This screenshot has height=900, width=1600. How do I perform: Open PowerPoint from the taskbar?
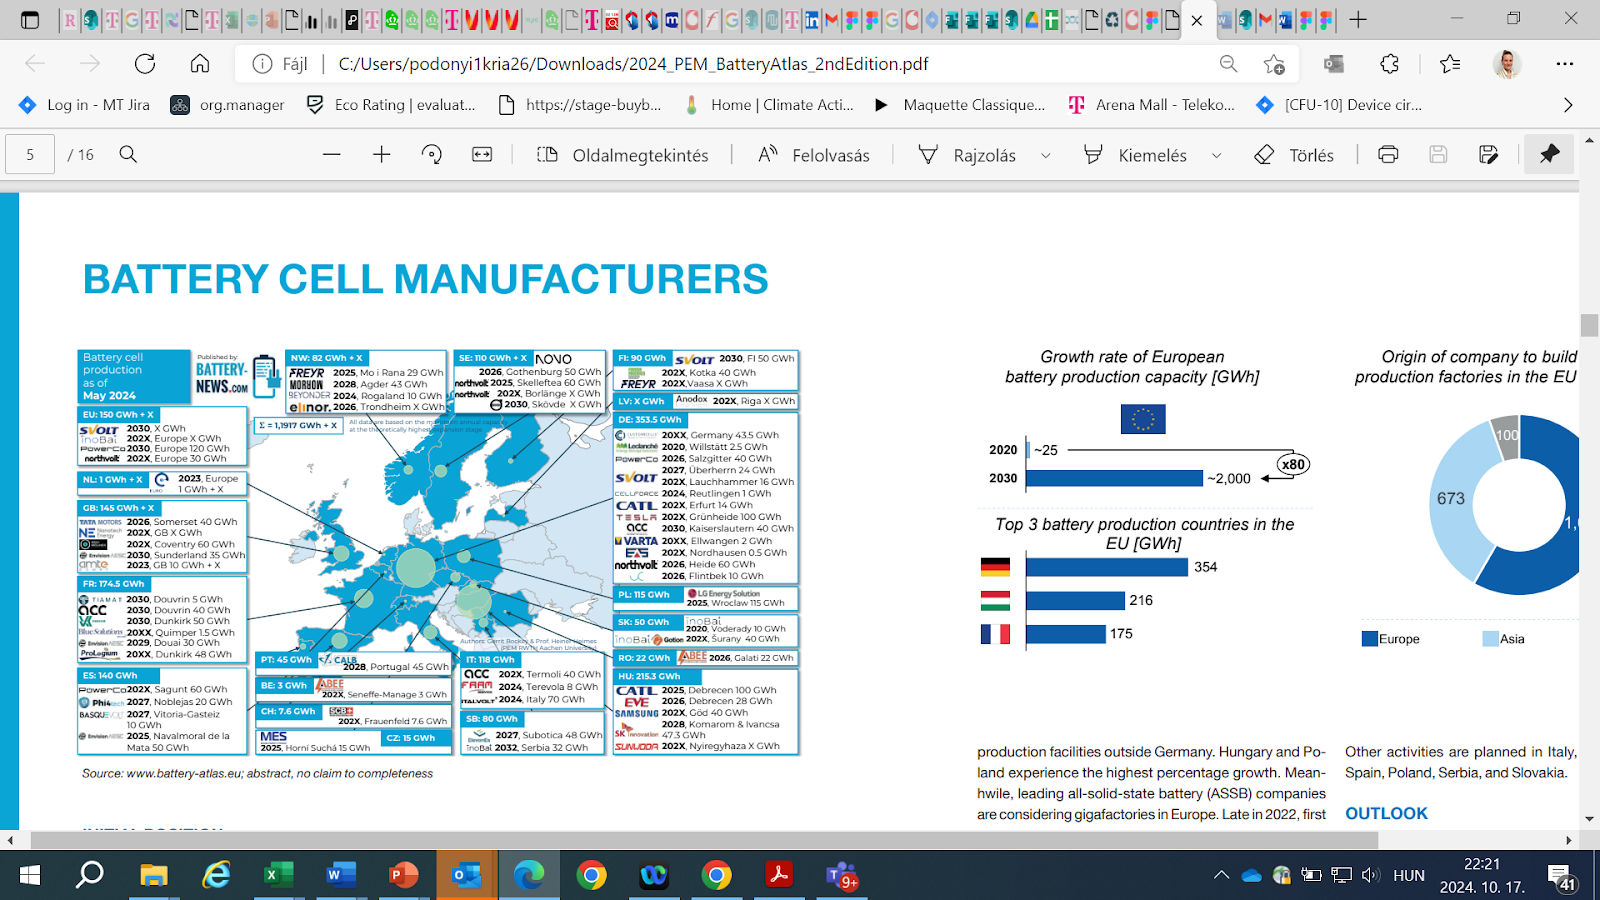click(x=403, y=876)
